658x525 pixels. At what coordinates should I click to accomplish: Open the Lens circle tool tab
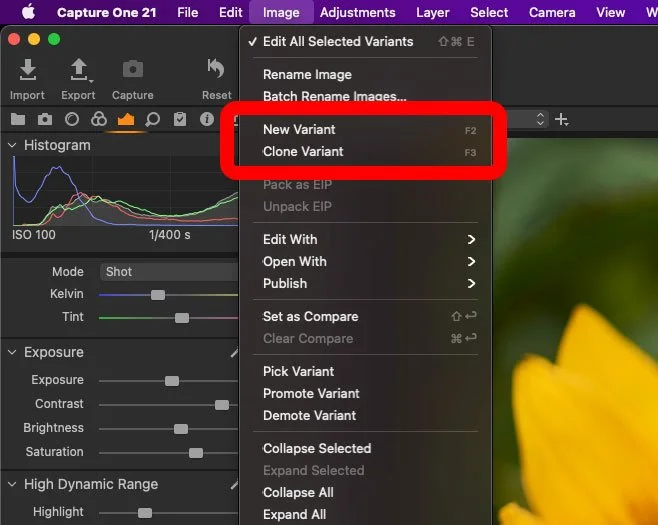[x=72, y=120]
